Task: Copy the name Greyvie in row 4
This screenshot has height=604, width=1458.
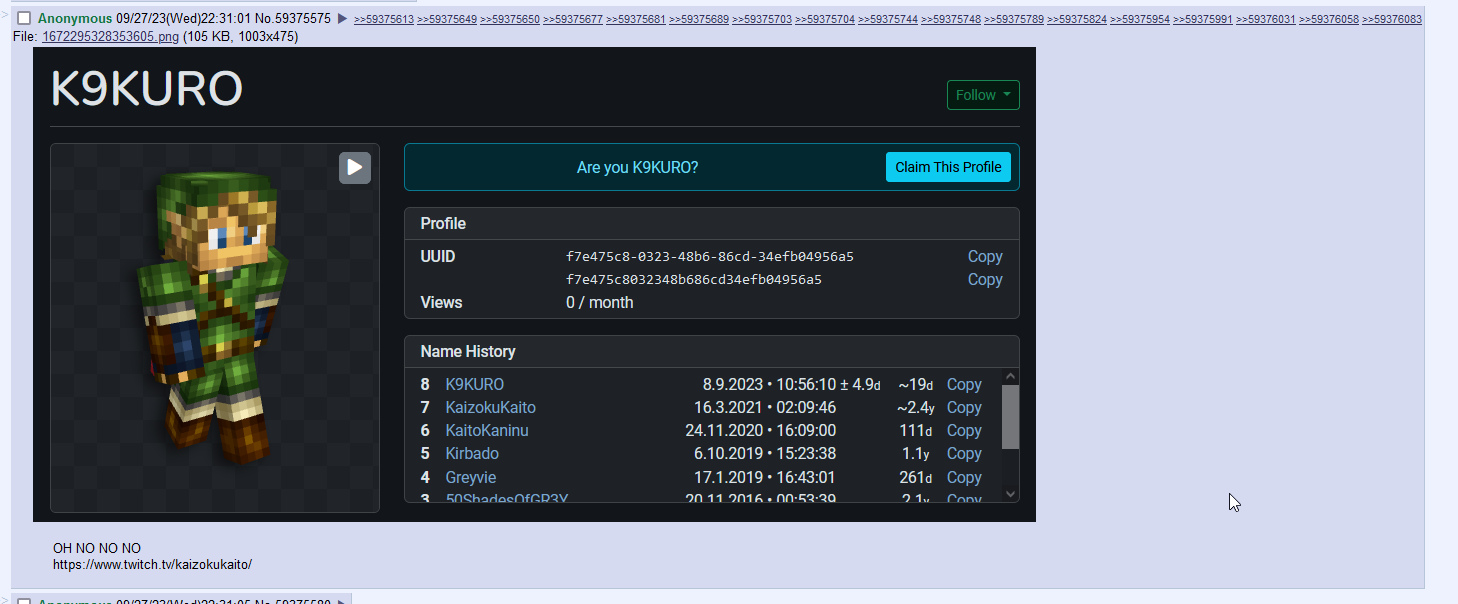Action: pyautogui.click(x=964, y=478)
